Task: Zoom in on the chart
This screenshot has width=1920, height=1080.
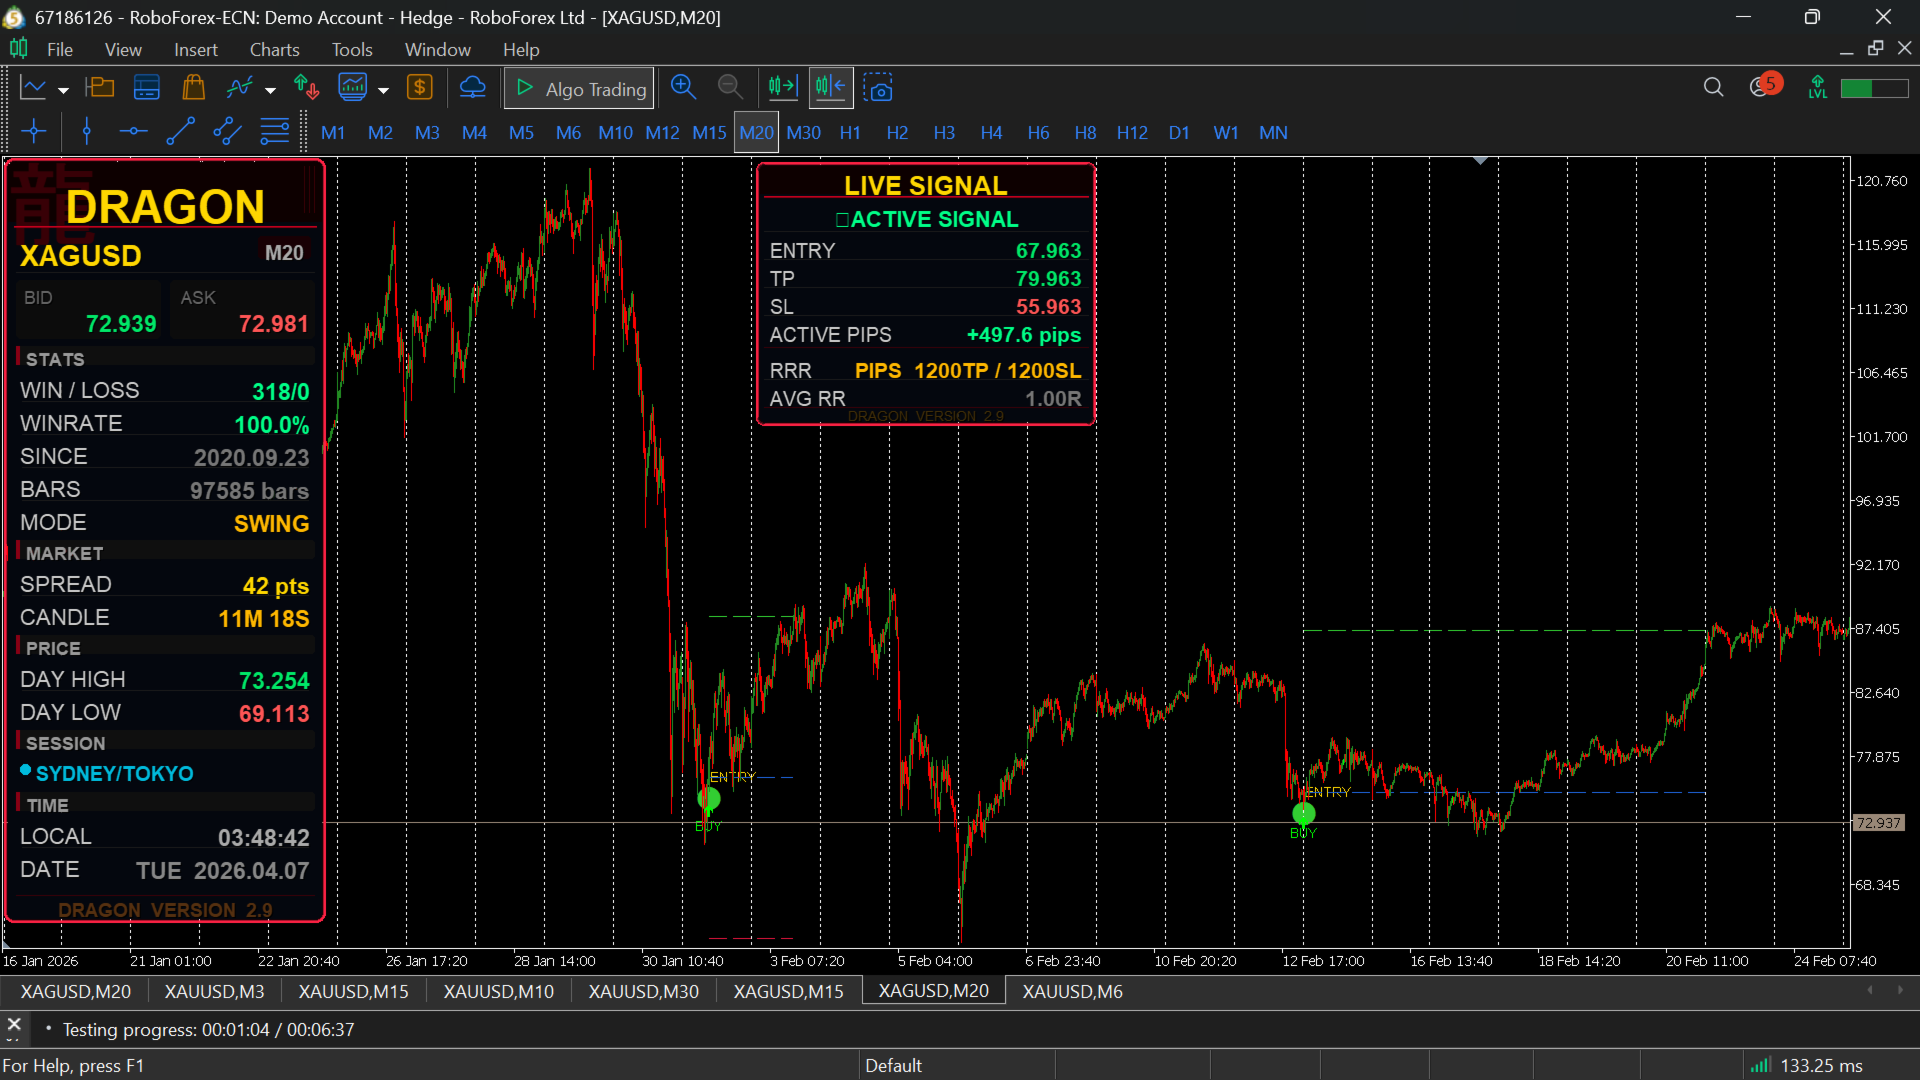Action: (x=683, y=88)
